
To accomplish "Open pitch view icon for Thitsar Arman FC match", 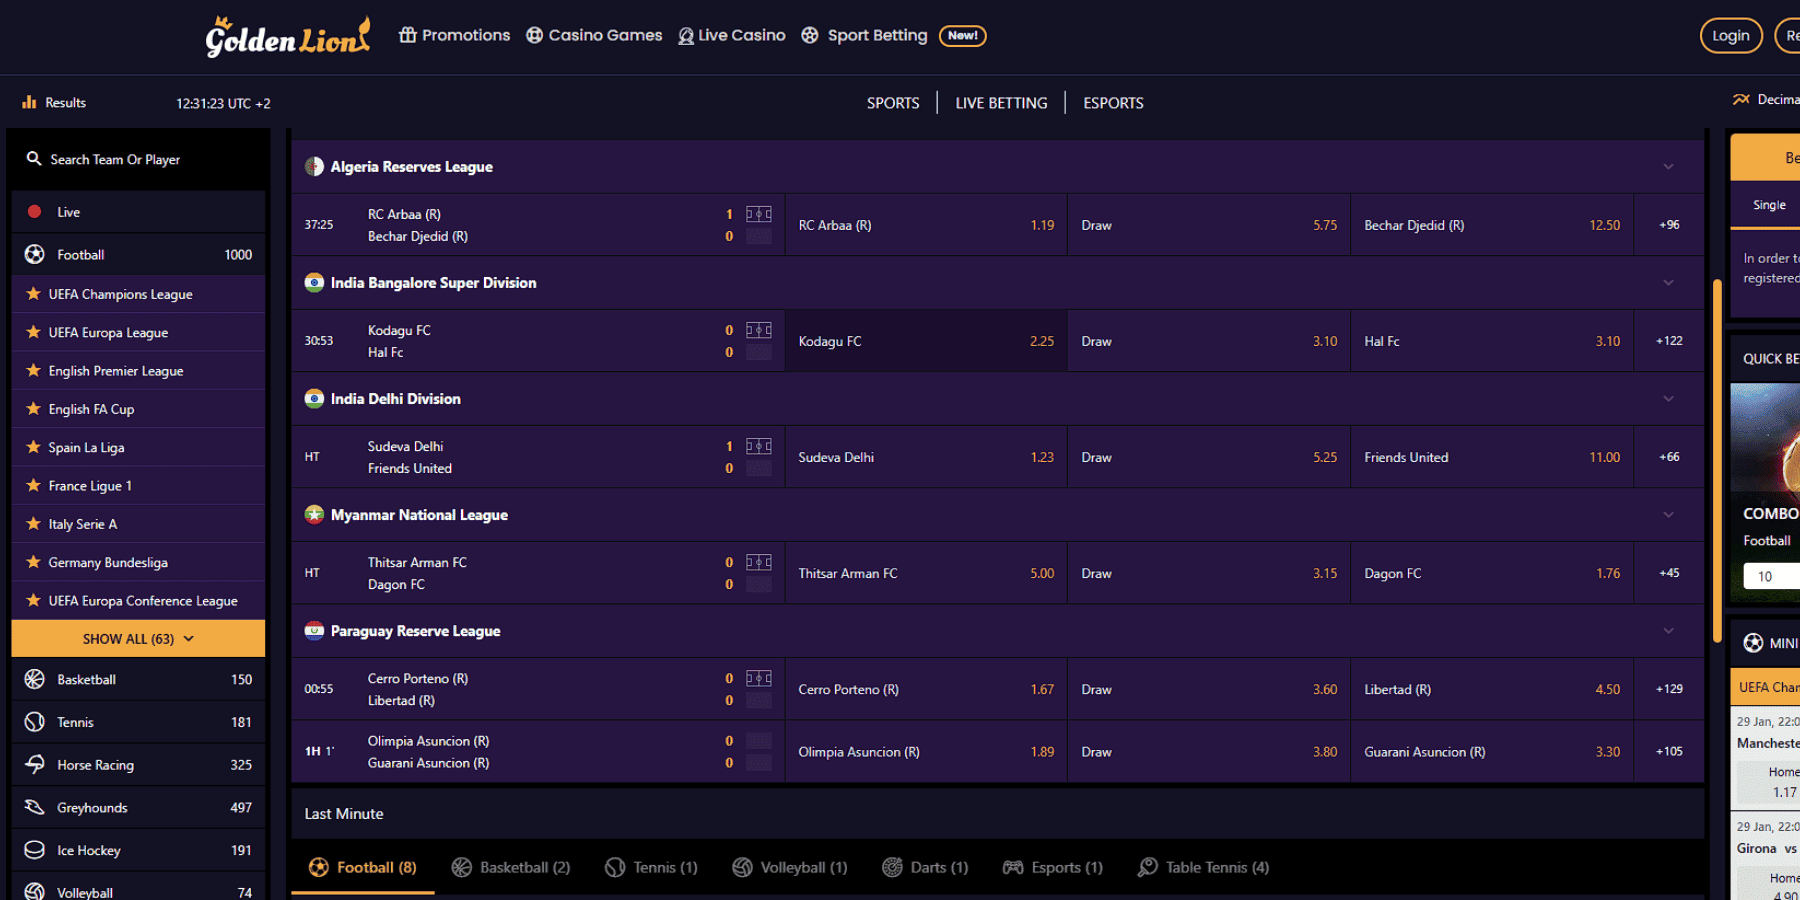I will tap(759, 562).
